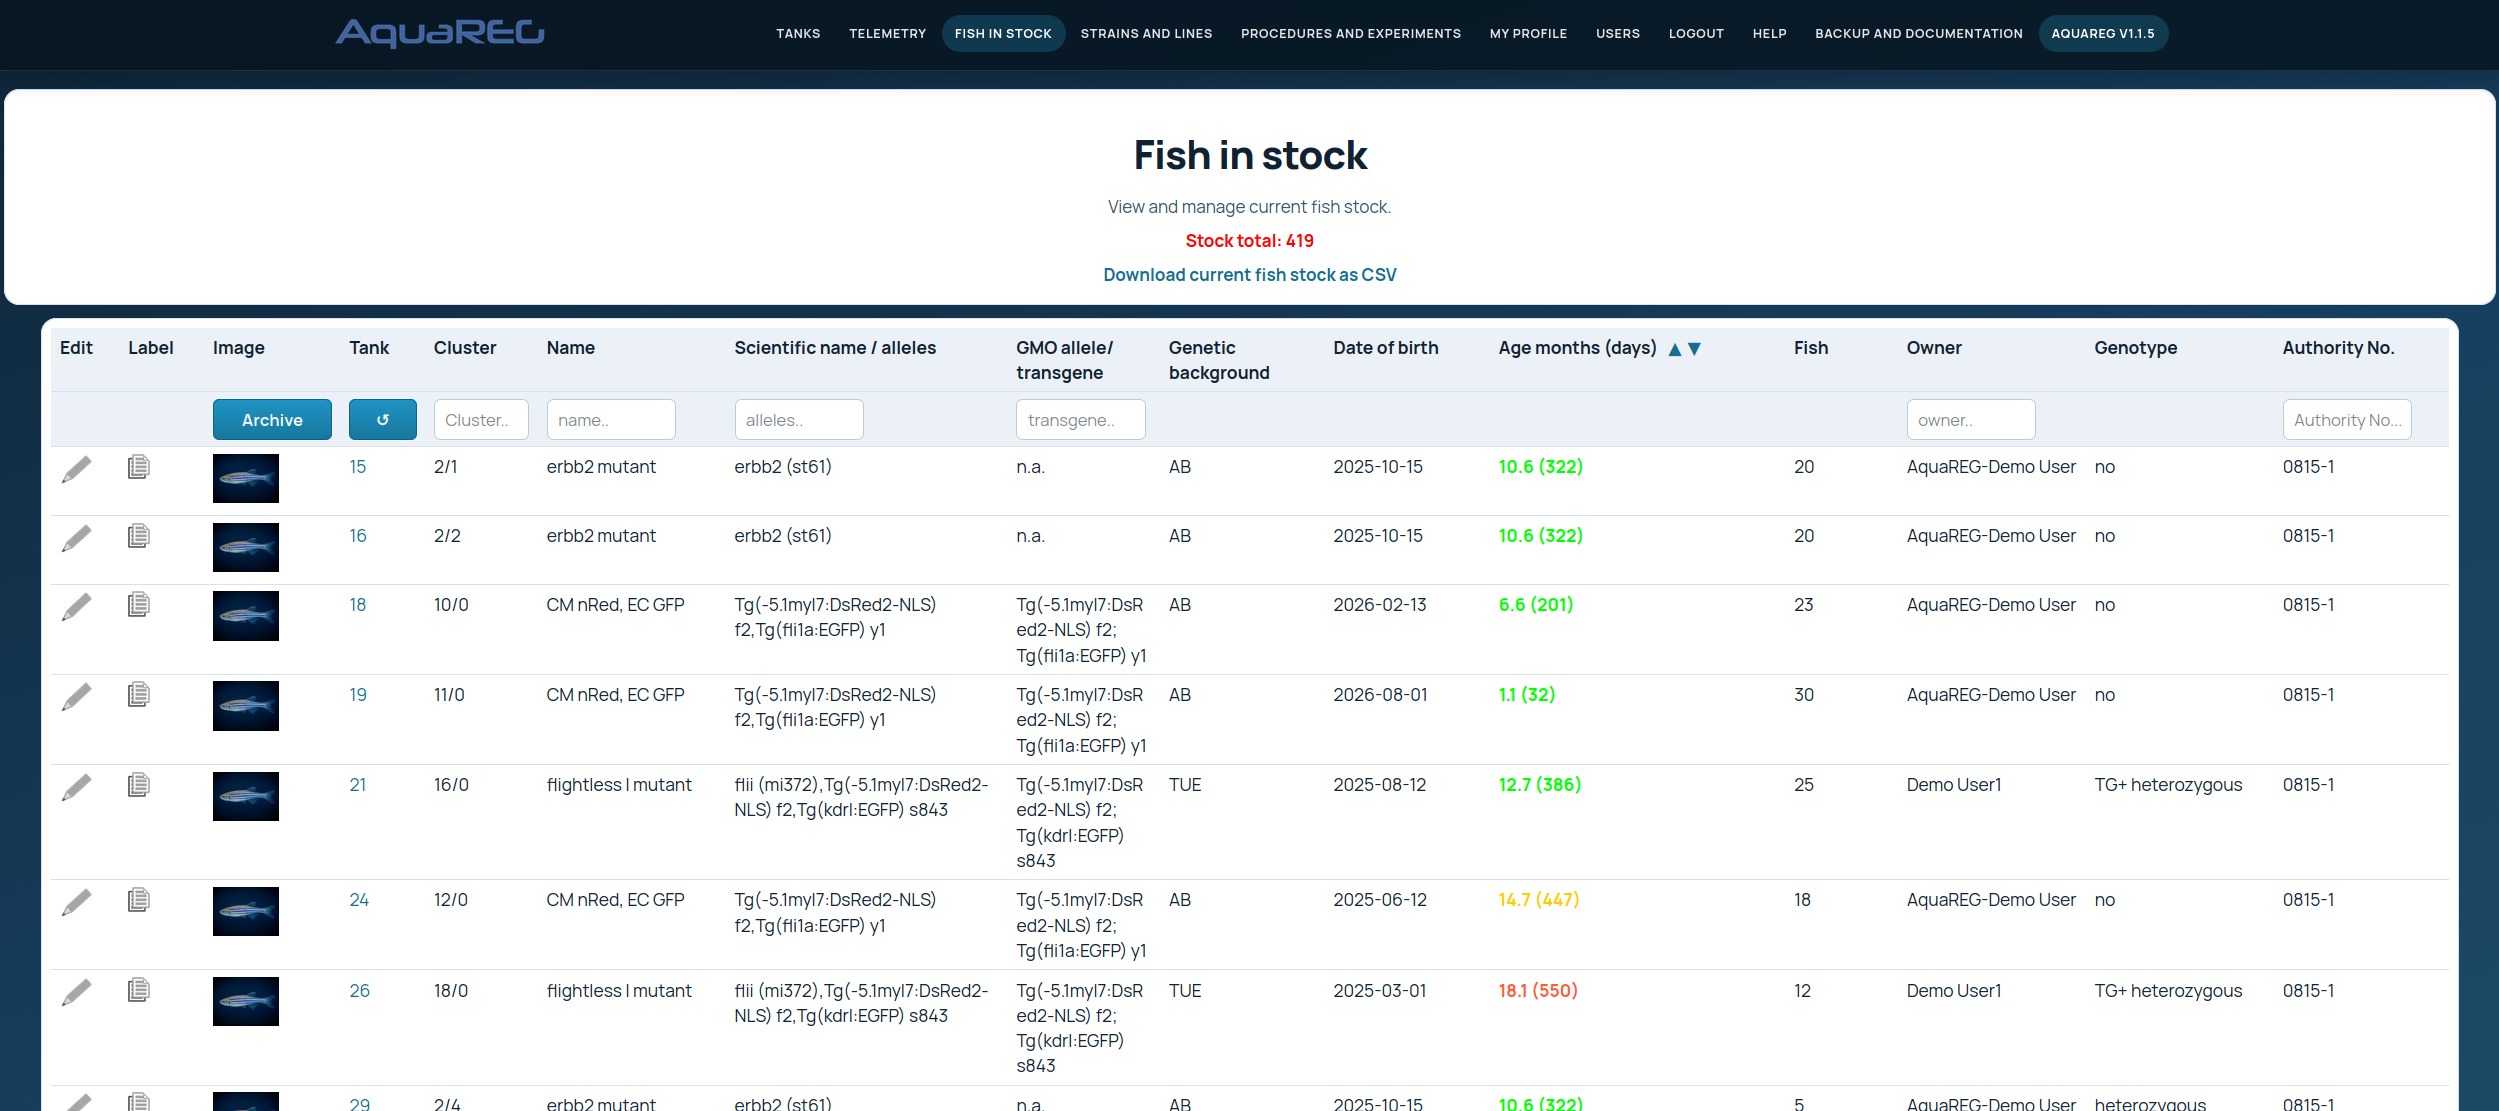The height and width of the screenshot is (1111, 2499).
Task: Sort age descending with down arrow
Action: pyautogui.click(x=1694, y=349)
